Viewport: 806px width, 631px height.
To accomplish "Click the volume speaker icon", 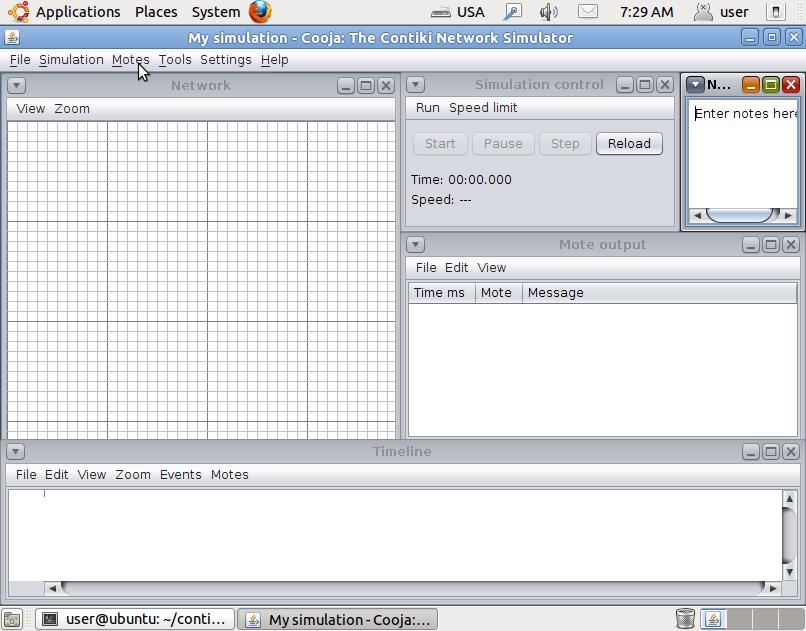I will [x=549, y=12].
